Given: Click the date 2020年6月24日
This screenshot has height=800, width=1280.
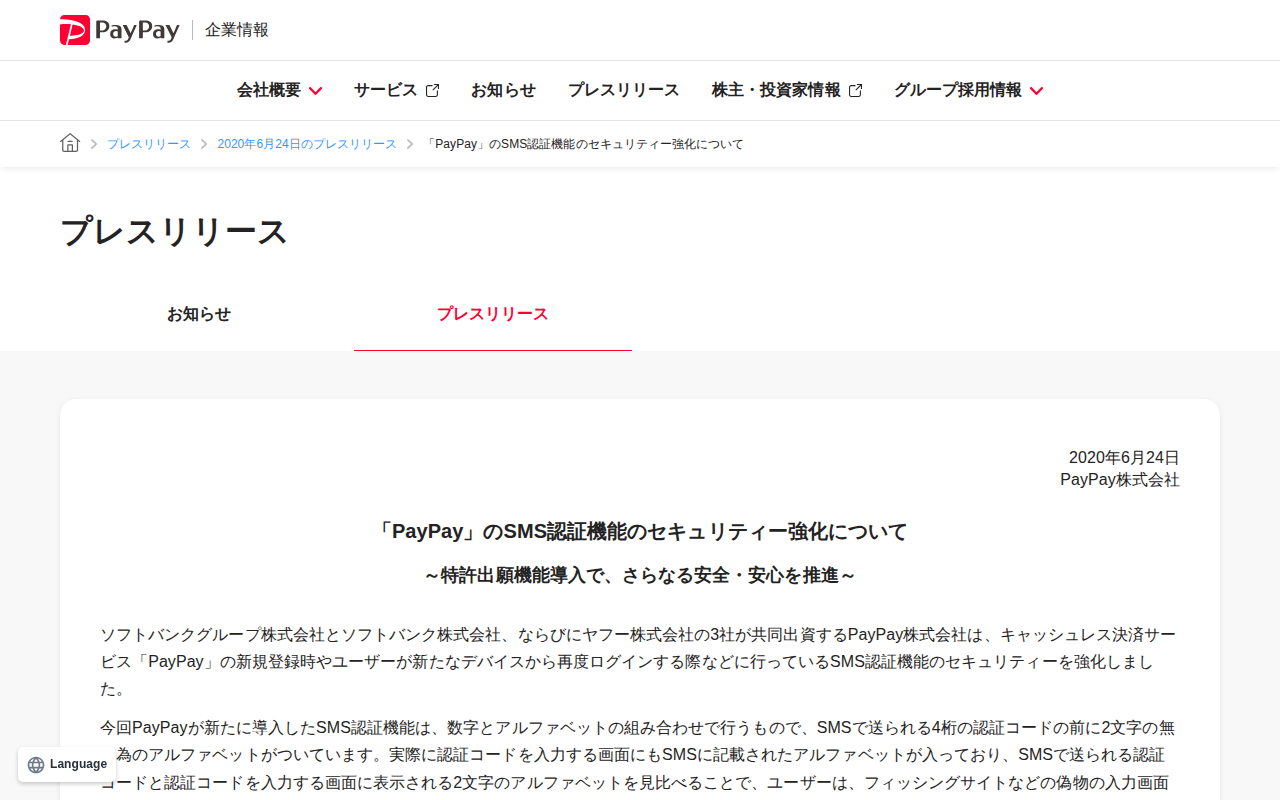Looking at the screenshot, I should click(x=1124, y=458).
